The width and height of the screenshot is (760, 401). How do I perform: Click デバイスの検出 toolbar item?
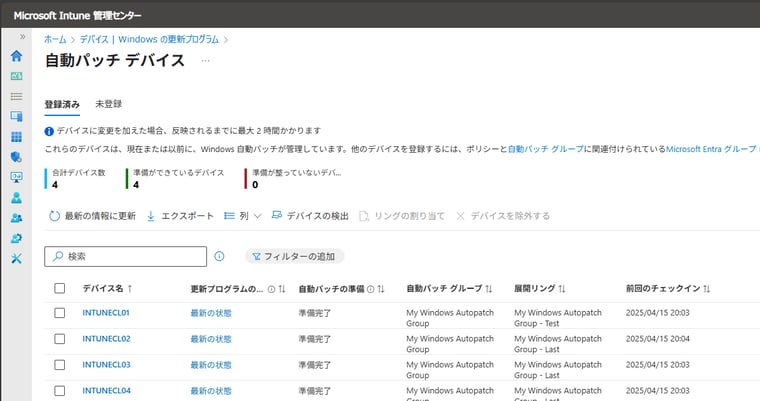[310, 216]
